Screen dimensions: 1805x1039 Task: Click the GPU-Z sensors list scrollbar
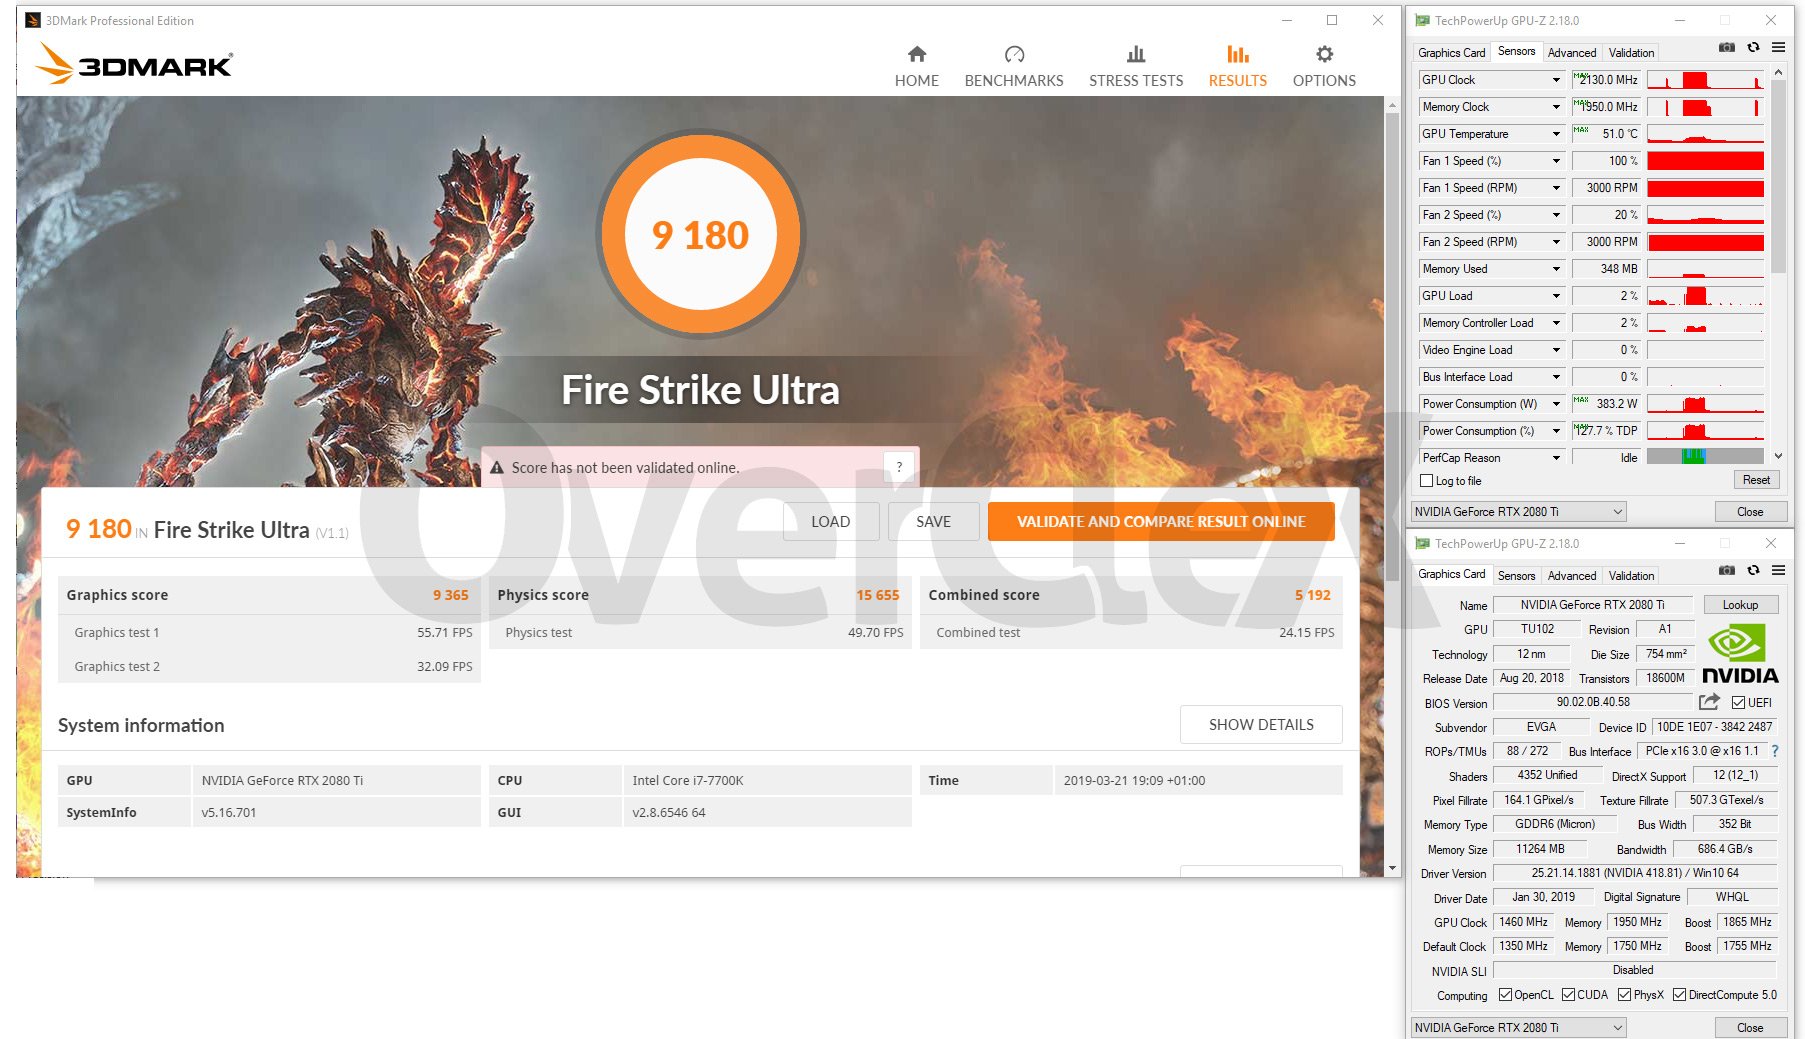pyautogui.click(x=1778, y=175)
